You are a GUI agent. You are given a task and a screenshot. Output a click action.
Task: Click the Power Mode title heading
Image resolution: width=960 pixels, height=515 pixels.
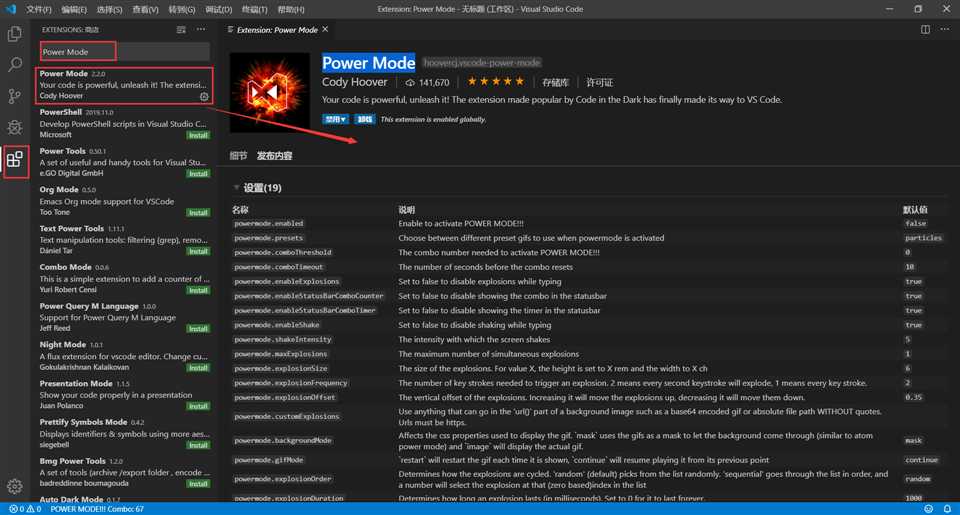369,62
